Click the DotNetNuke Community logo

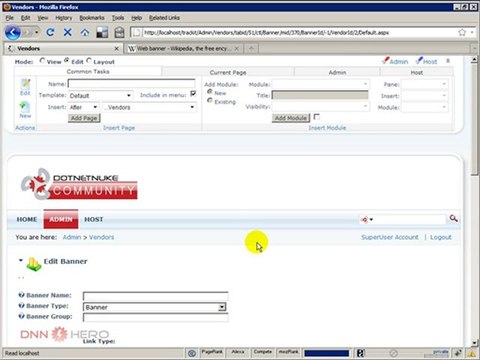pyautogui.click(x=79, y=184)
